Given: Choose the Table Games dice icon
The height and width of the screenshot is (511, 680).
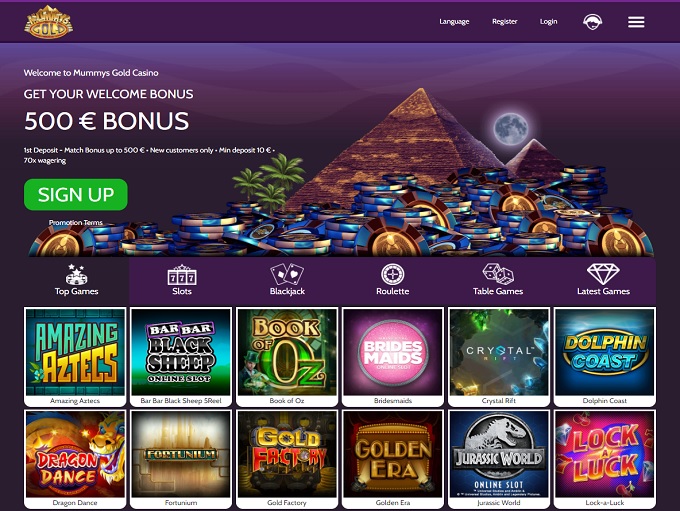Looking at the screenshot, I should (498, 275).
